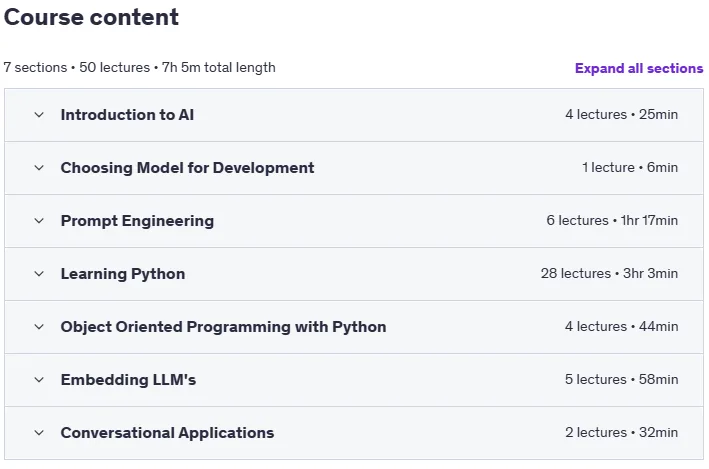Click the '5 lectures • 58min' text
The height and width of the screenshot is (469, 709).
click(621, 379)
